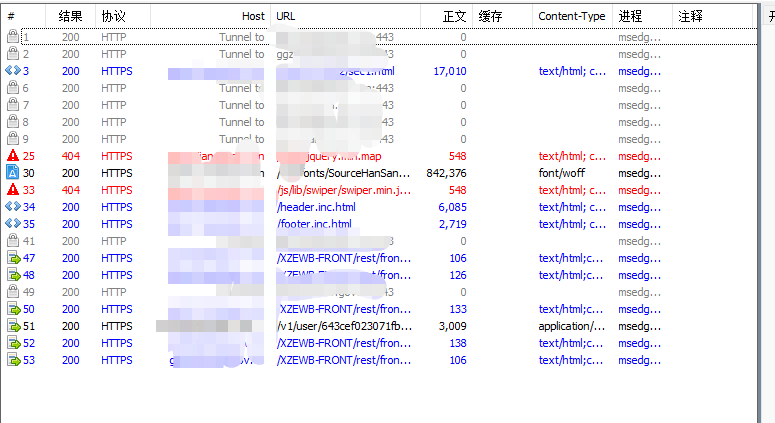Sort by the URL column header
This screenshot has height=423, width=775.
(345, 16)
